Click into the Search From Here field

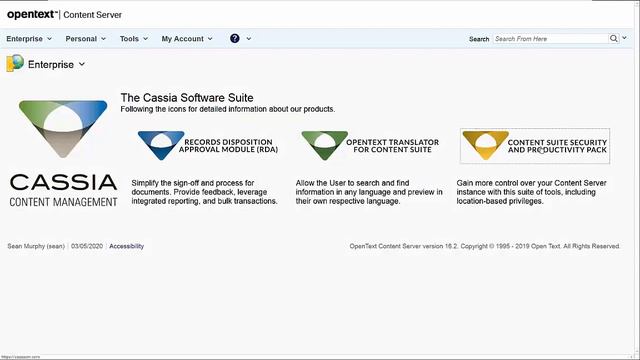point(550,39)
